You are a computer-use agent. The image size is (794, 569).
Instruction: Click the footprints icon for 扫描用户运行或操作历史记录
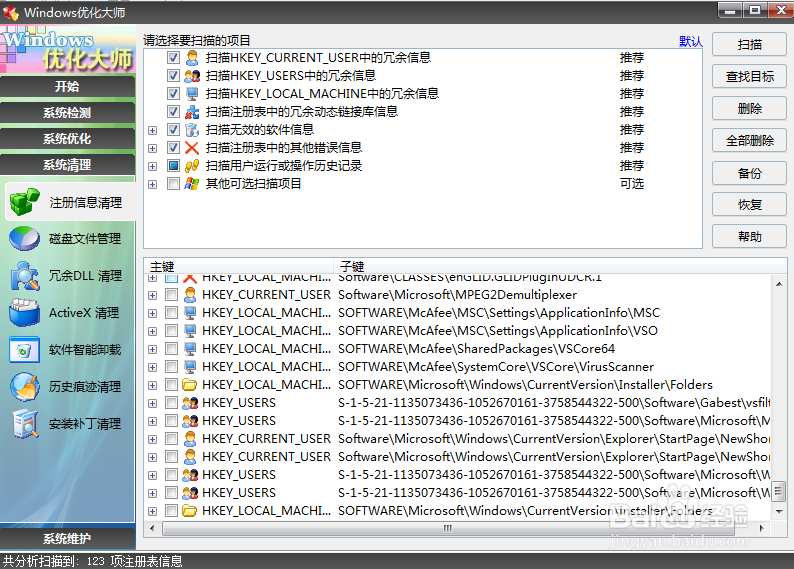click(x=192, y=166)
